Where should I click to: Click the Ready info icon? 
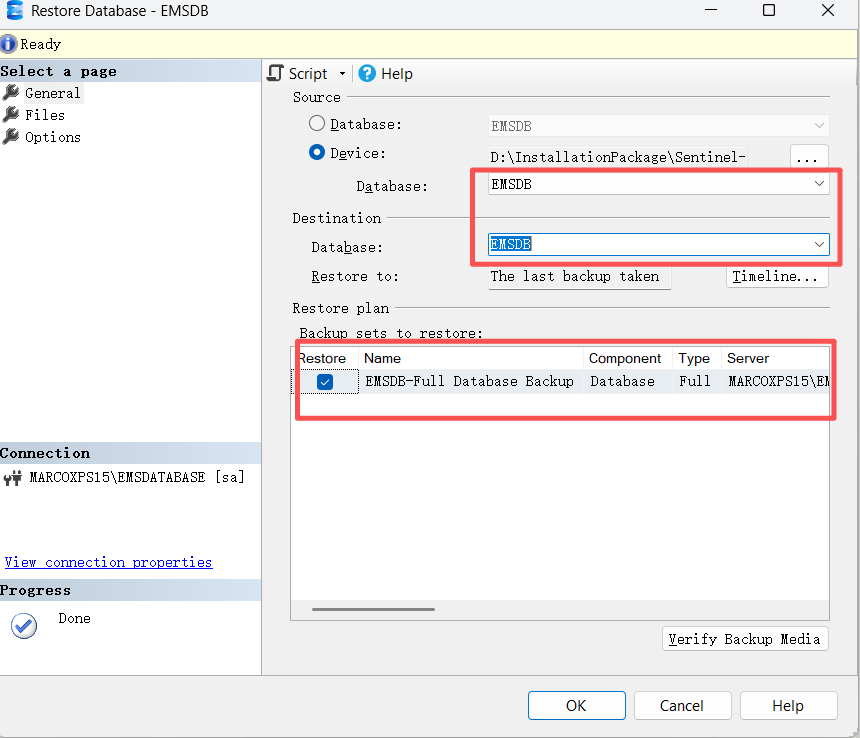click(x=9, y=44)
